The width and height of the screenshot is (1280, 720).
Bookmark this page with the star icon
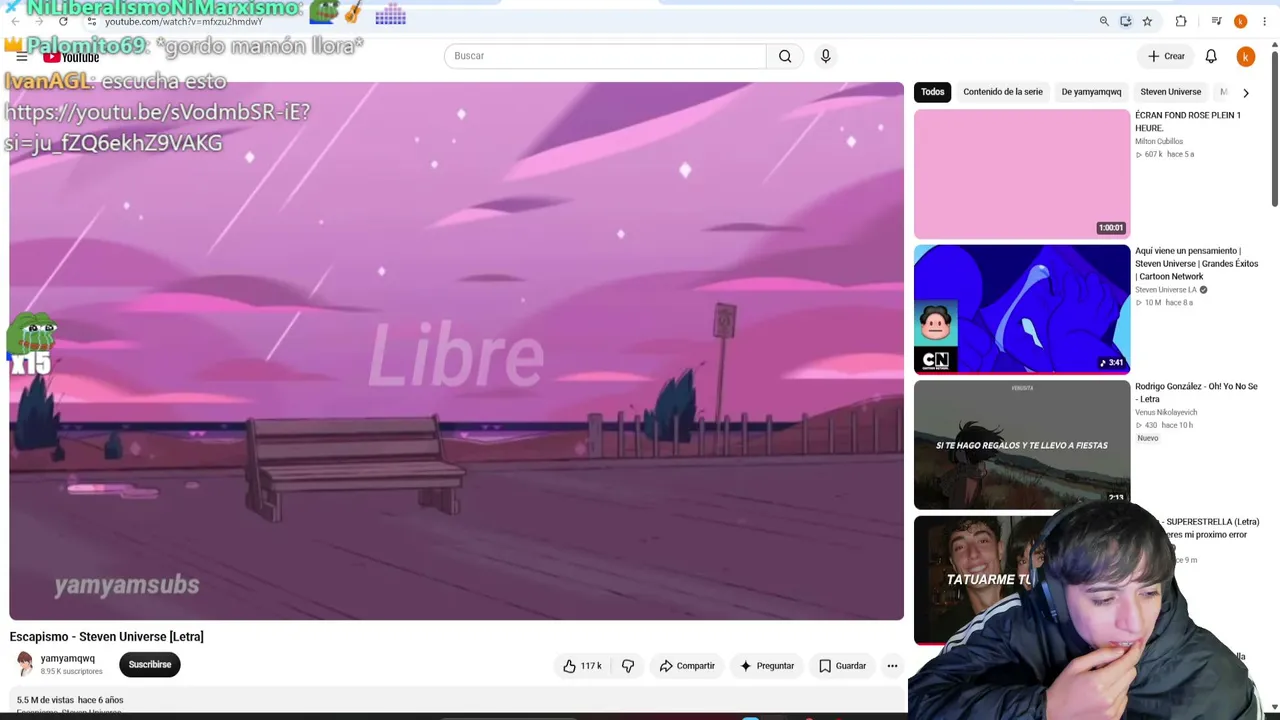(1147, 21)
